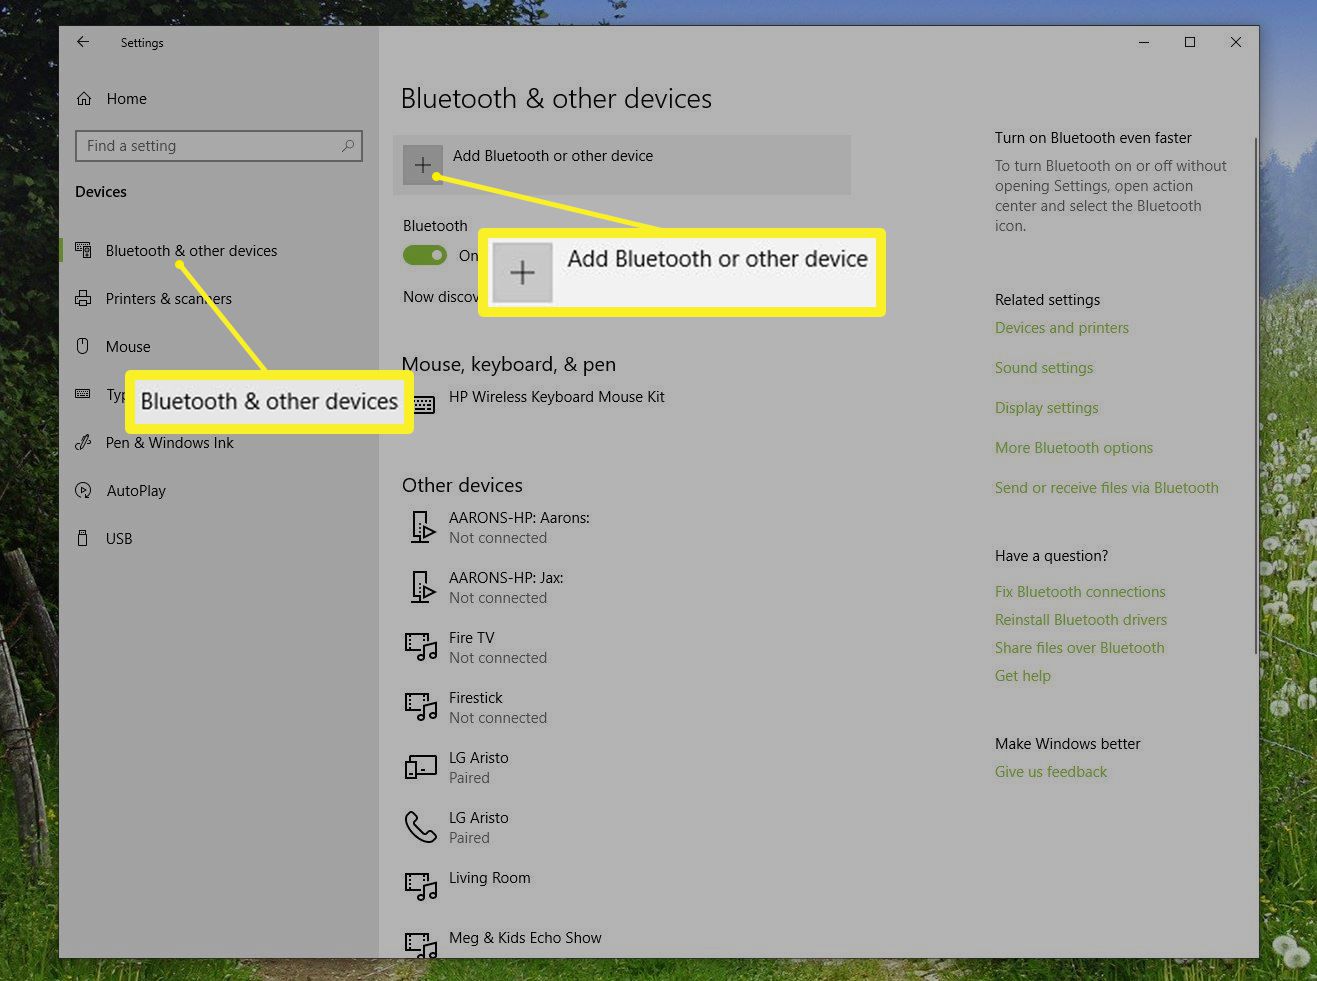Select the Firestick device entry
Screen dimensions: 1317x981
[476, 707]
